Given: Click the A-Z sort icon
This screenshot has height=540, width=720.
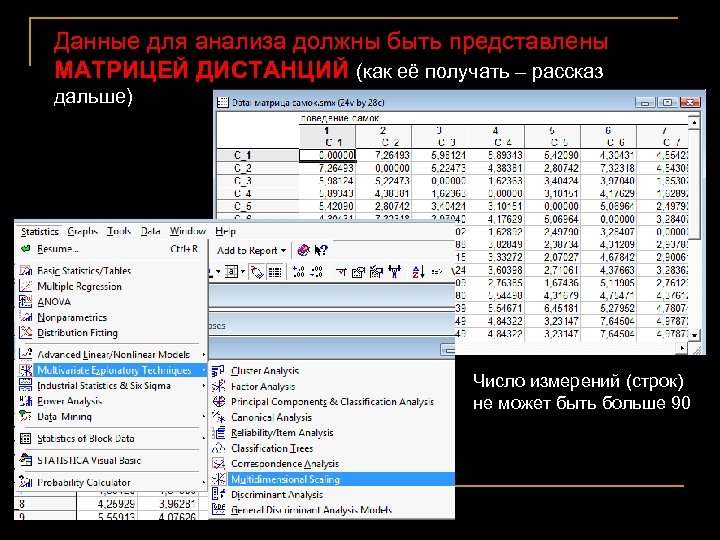Looking at the screenshot, I should pos(418,272).
